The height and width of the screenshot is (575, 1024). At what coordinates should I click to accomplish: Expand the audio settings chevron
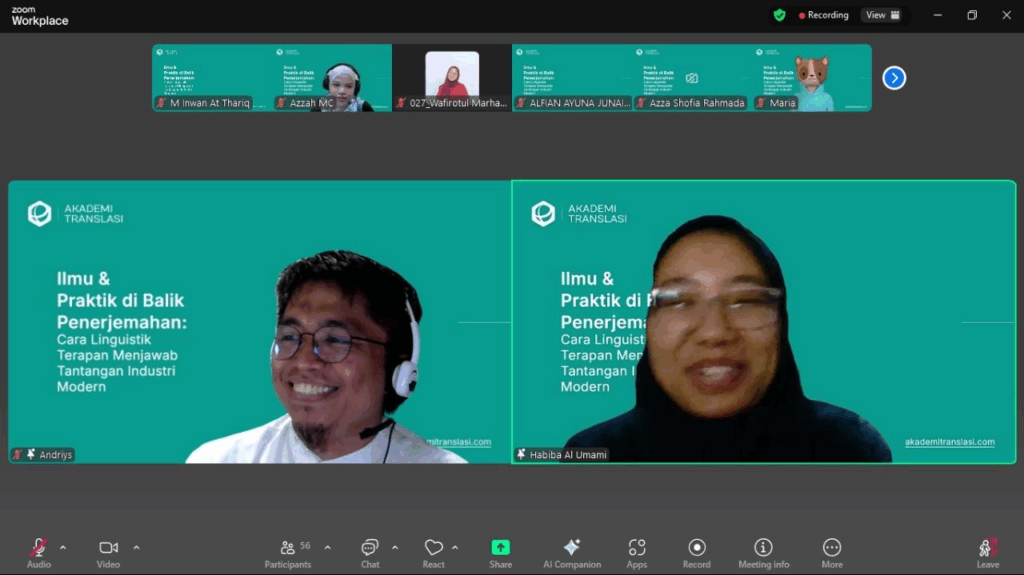(x=63, y=547)
